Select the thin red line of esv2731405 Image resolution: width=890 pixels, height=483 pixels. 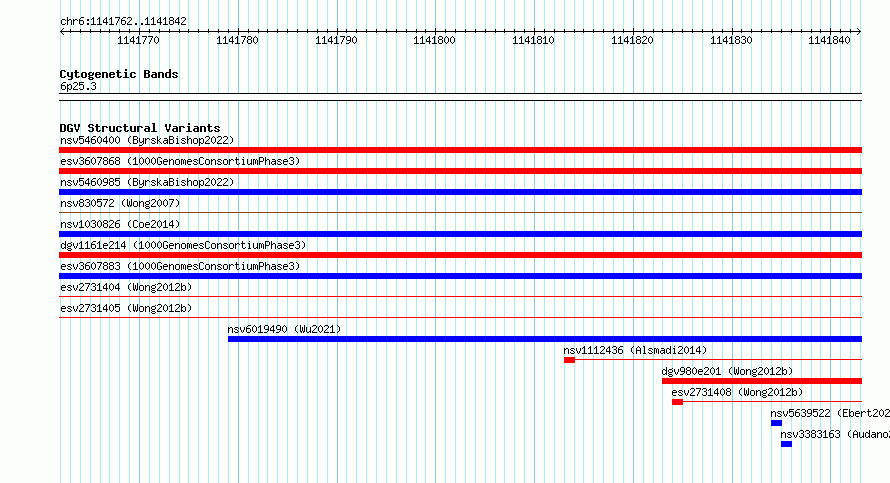[x=460, y=317]
